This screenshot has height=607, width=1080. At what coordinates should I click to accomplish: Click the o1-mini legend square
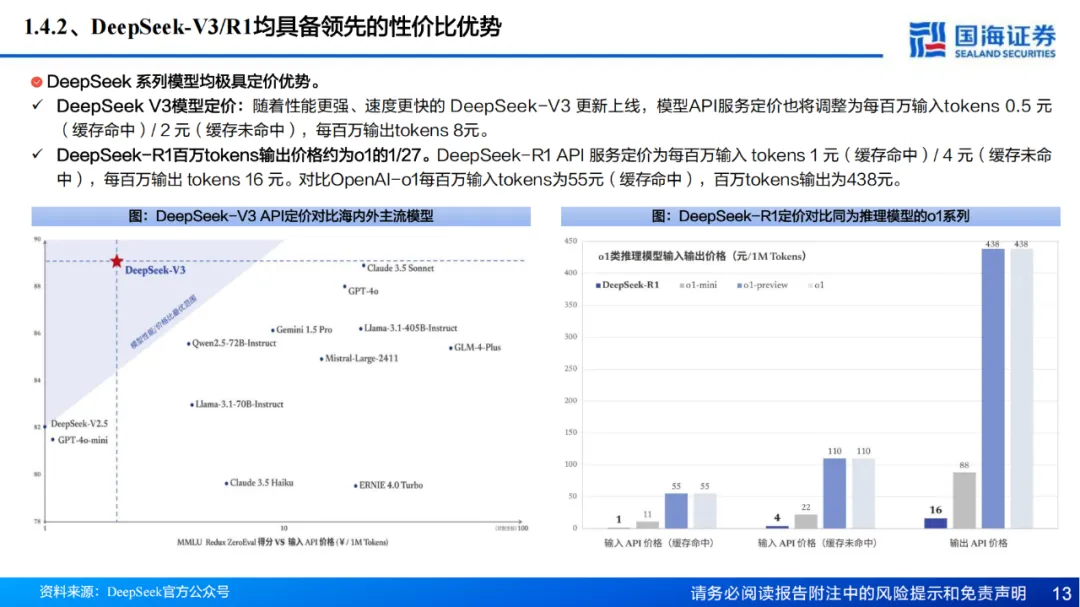pos(682,285)
